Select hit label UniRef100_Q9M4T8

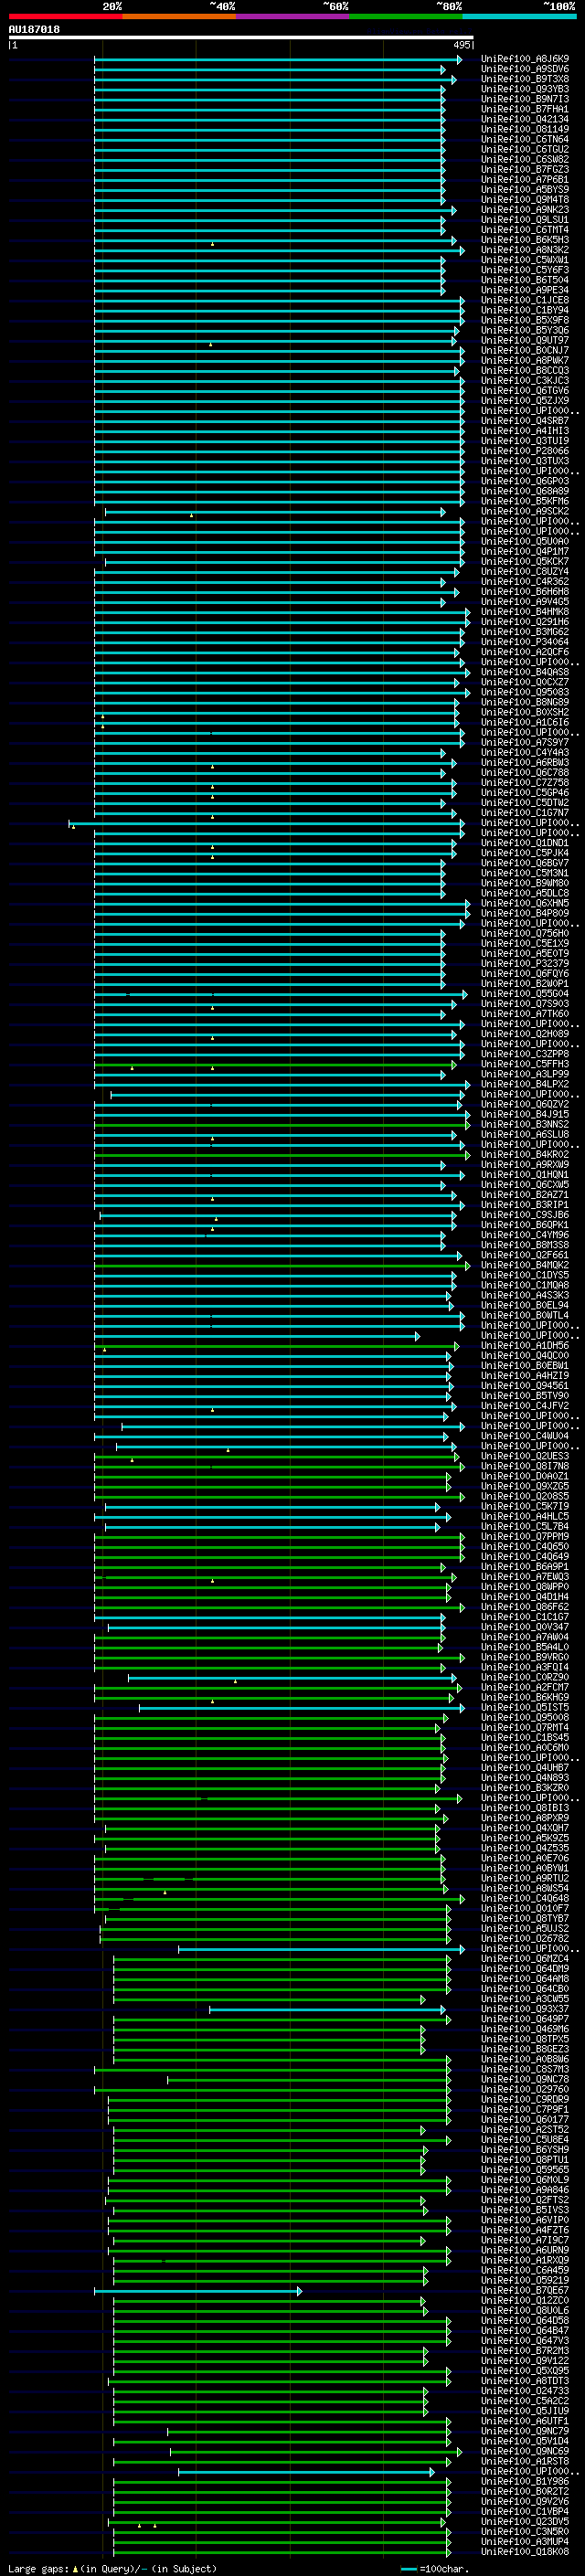tap(525, 200)
